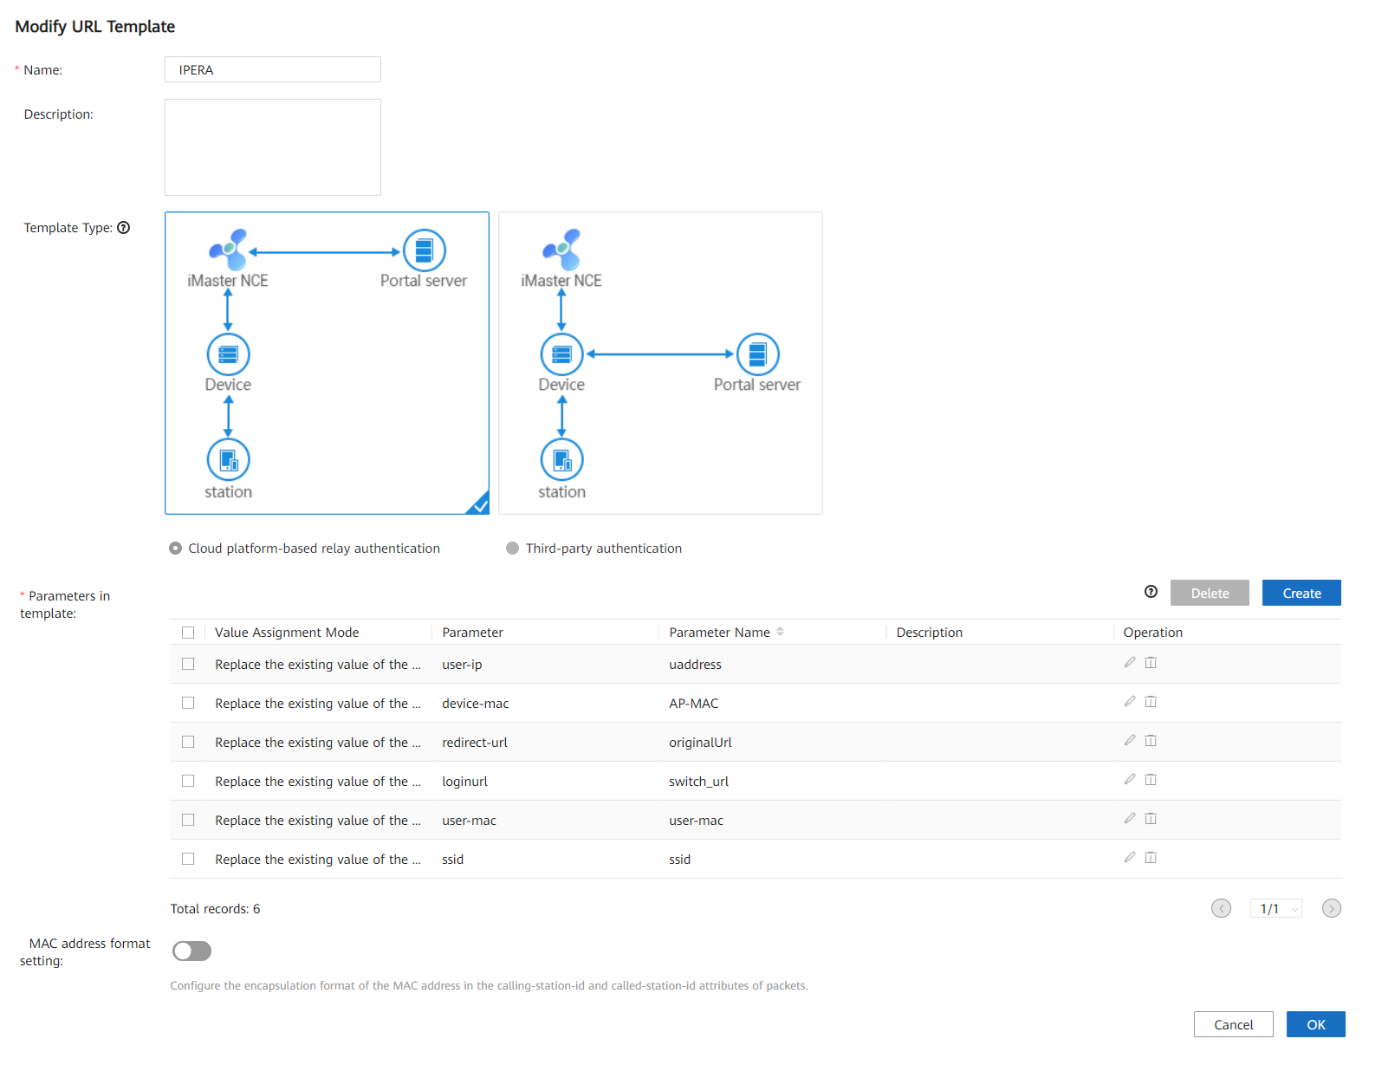Click the pencil icon for user-mac row
Screen dimensions: 1375x1071
pyautogui.click(x=1130, y=819)
